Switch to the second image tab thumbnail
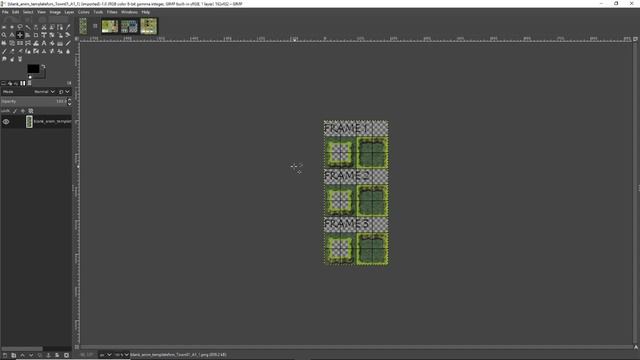 [x=110, y=26]
